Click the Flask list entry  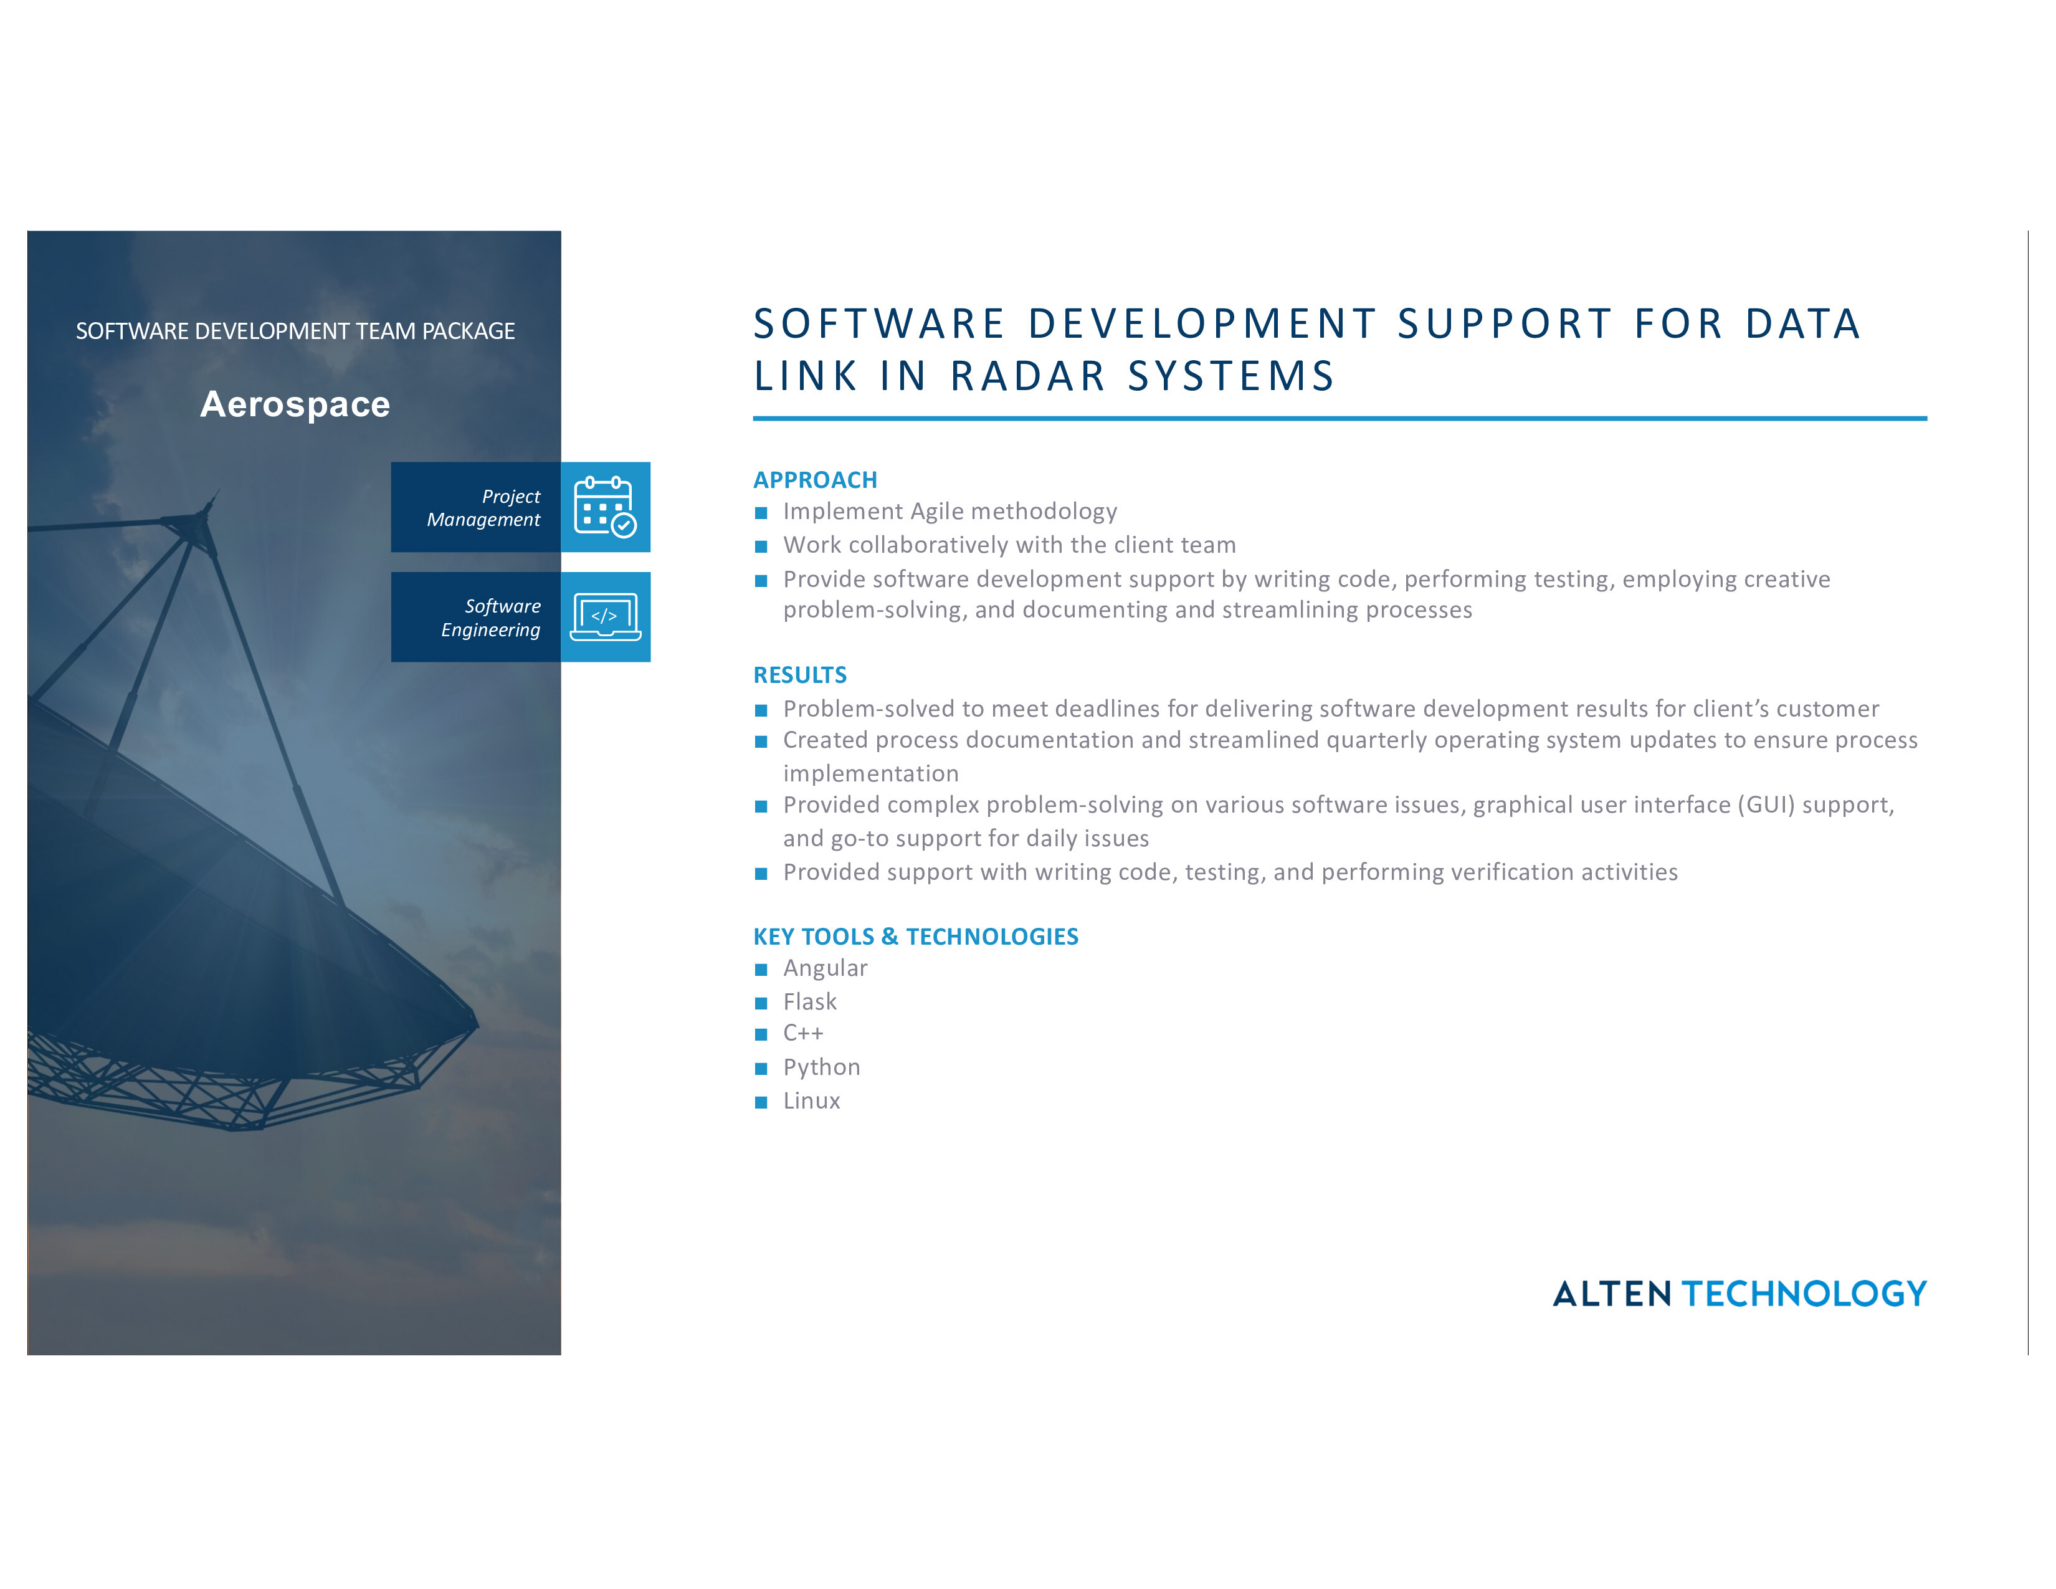(810, 1002)
